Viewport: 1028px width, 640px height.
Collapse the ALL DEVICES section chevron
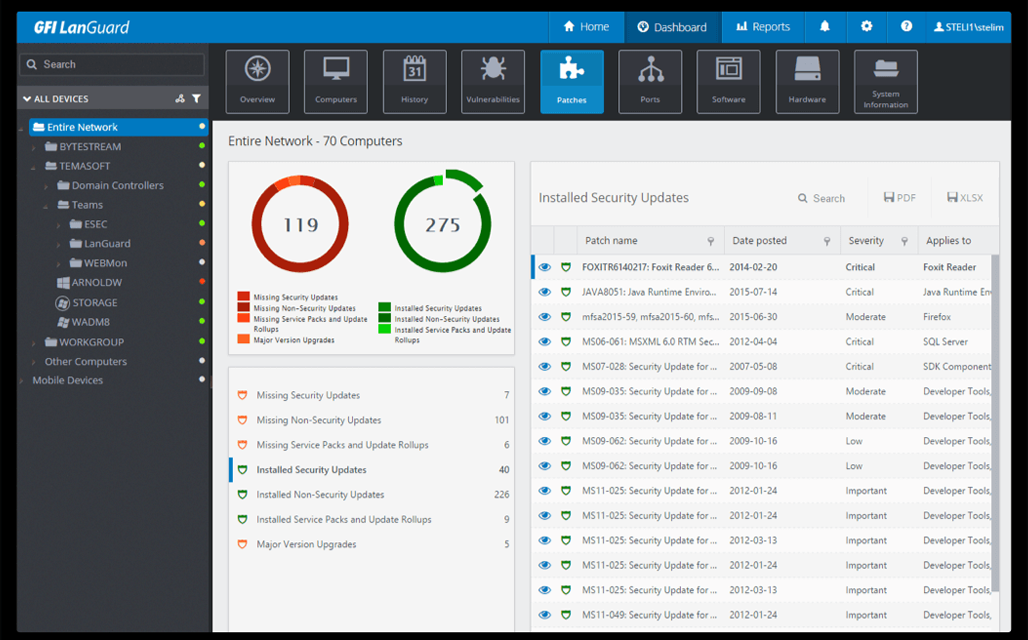(x=27, y=99)
